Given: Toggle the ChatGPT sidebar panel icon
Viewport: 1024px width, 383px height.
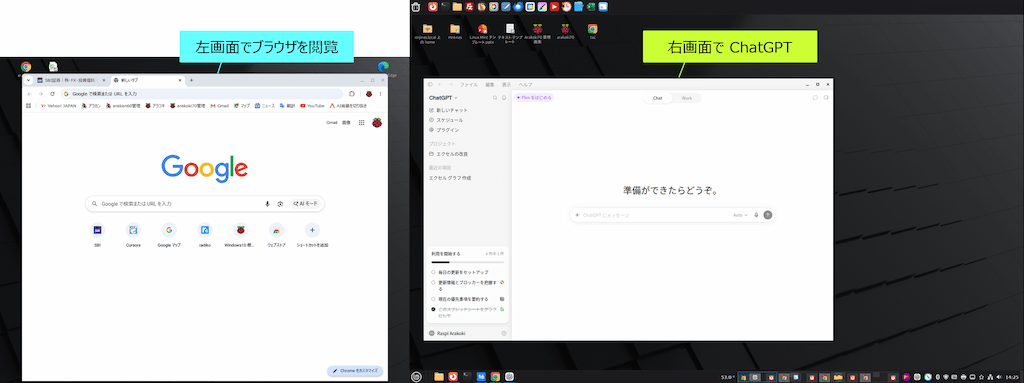Looking at the screenshot, I should coord(430,84).
